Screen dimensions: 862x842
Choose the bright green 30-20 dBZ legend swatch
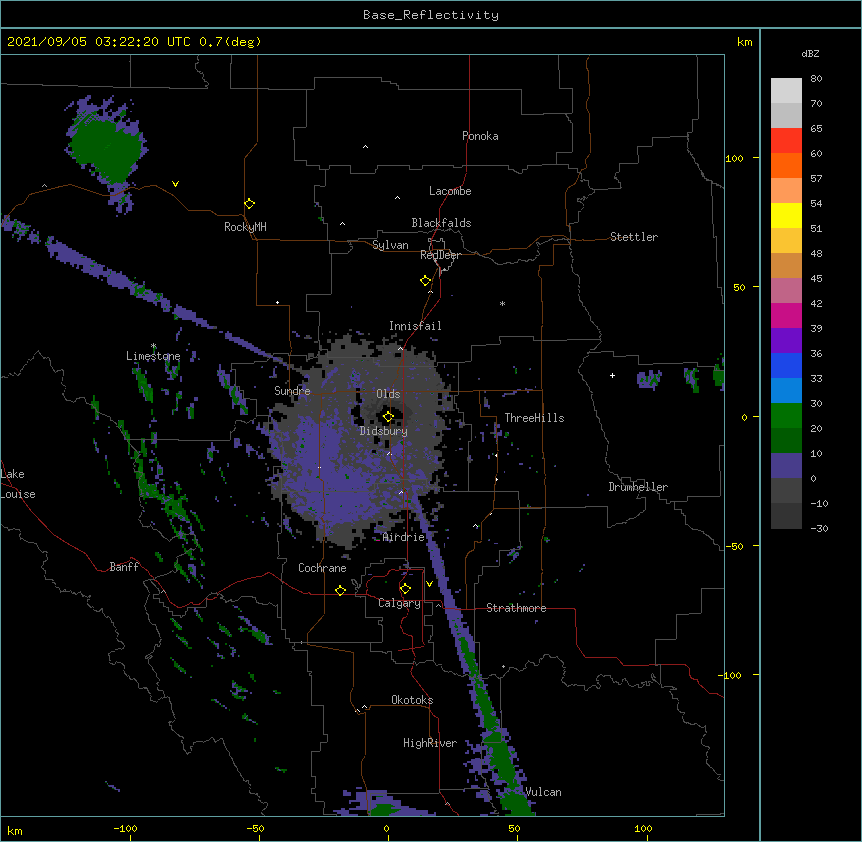point(786,416)
